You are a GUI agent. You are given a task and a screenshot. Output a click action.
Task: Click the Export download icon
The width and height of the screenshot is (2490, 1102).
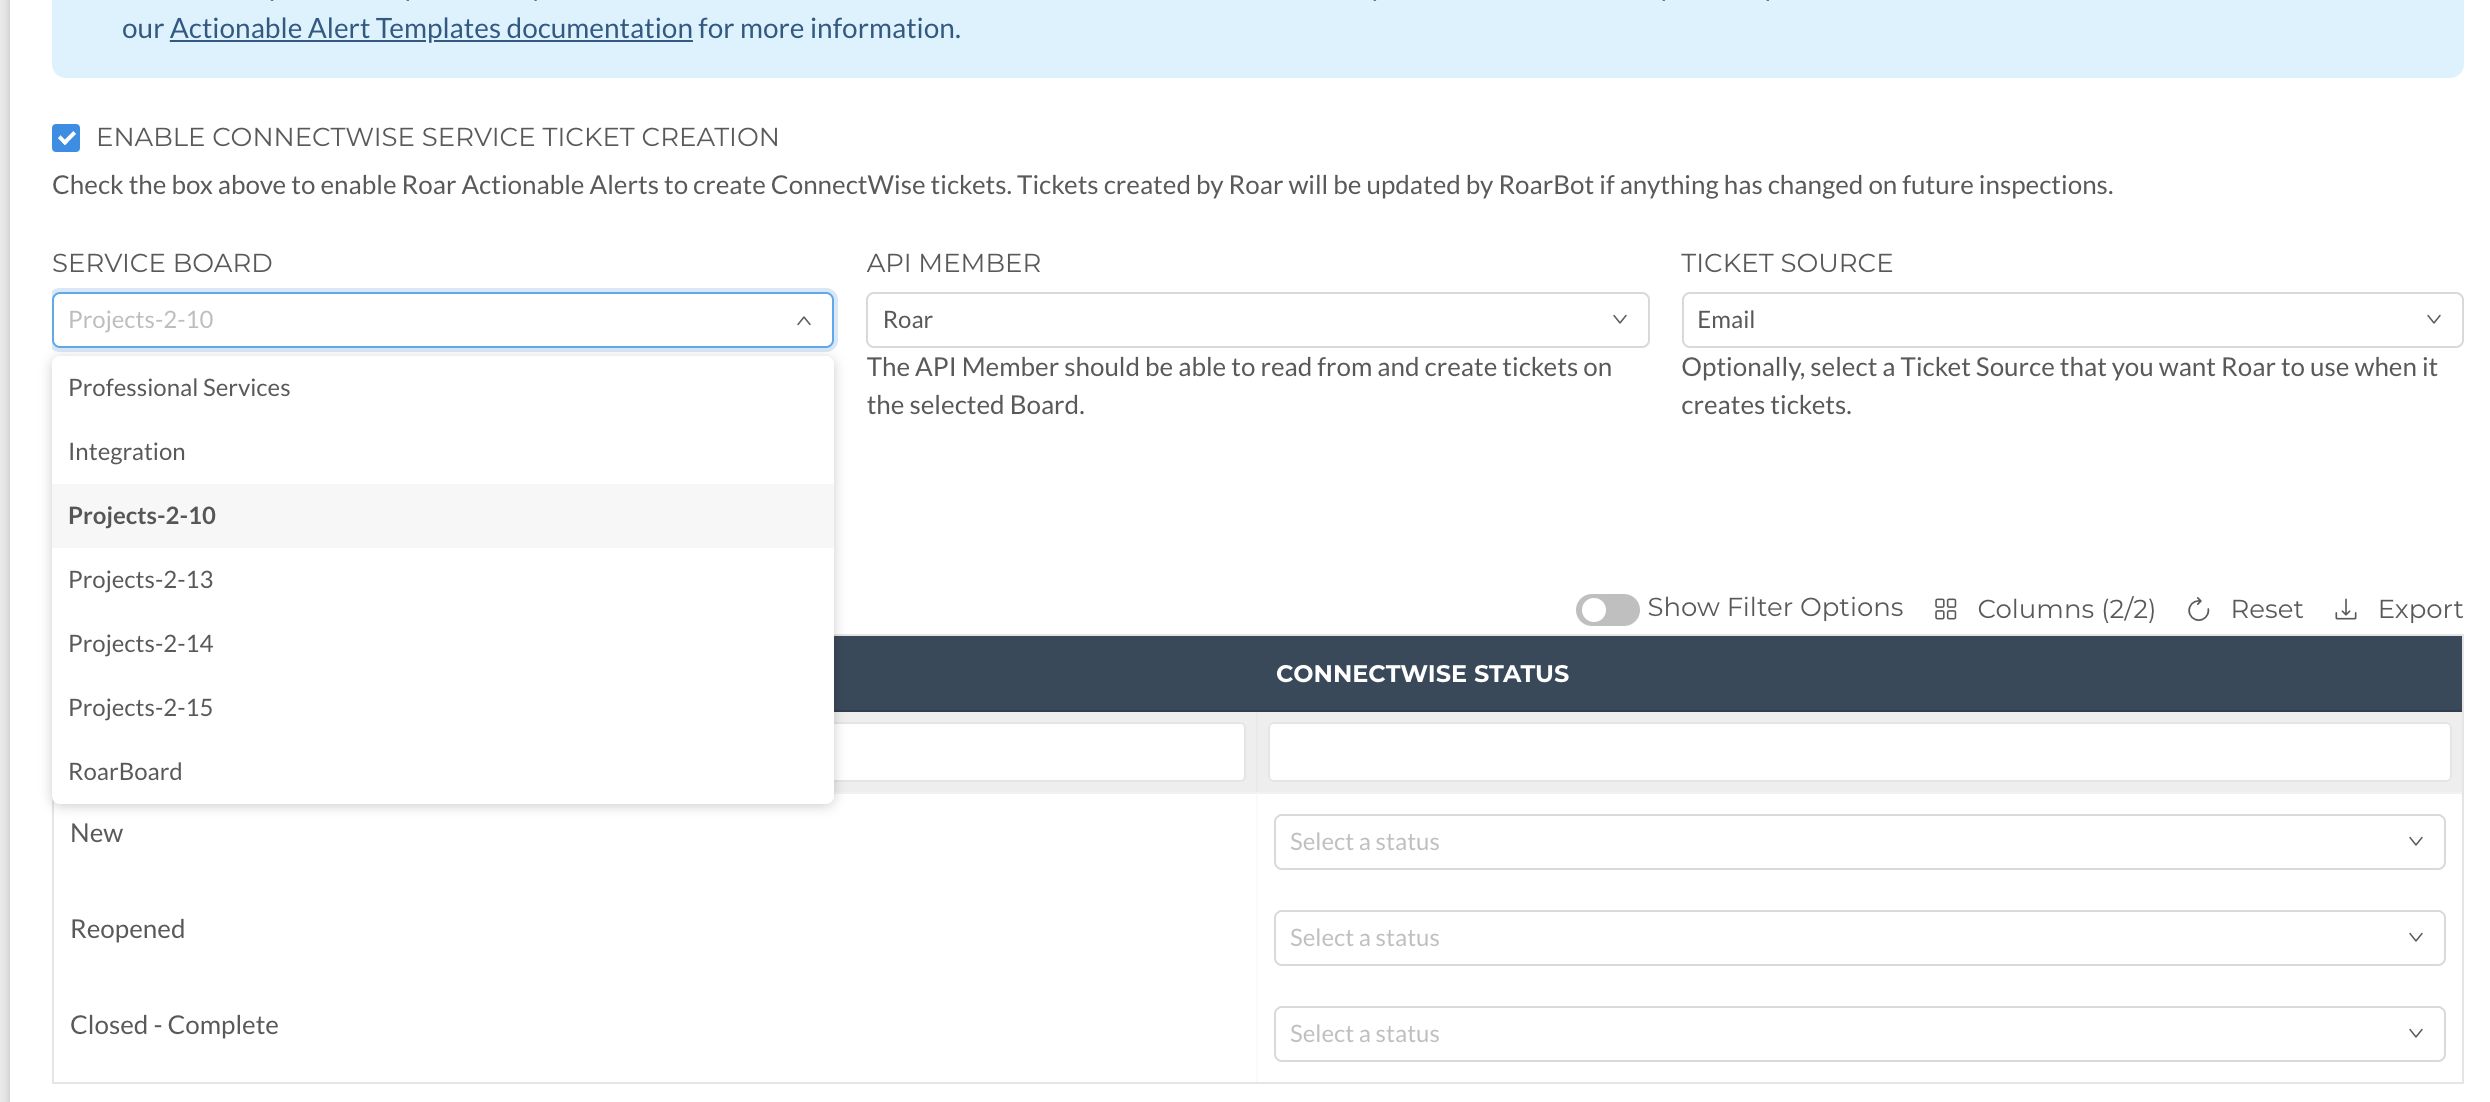2345,609
